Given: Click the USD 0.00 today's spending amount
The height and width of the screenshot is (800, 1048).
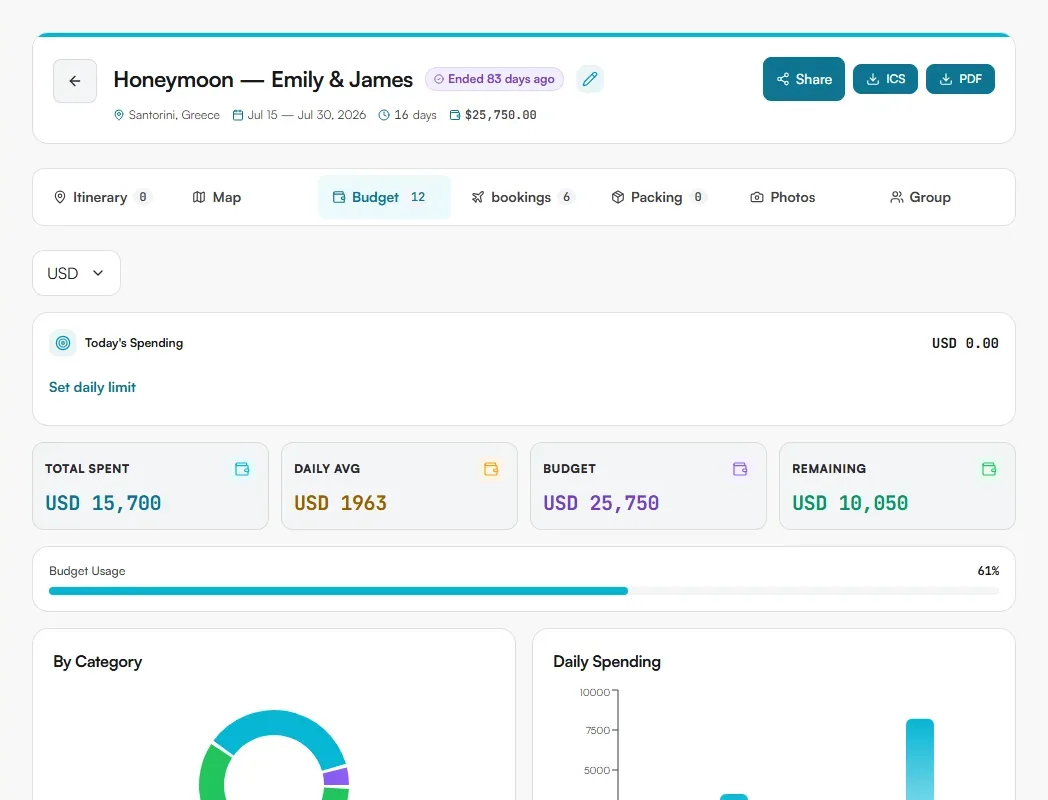Looking at the screenshot, I should pos(965,343).
